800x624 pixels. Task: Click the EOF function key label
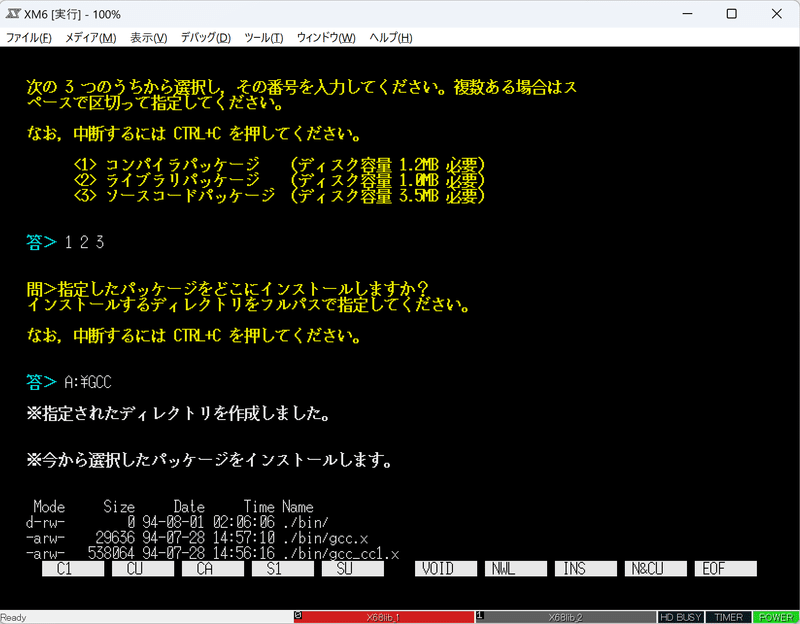pos(726,568)
